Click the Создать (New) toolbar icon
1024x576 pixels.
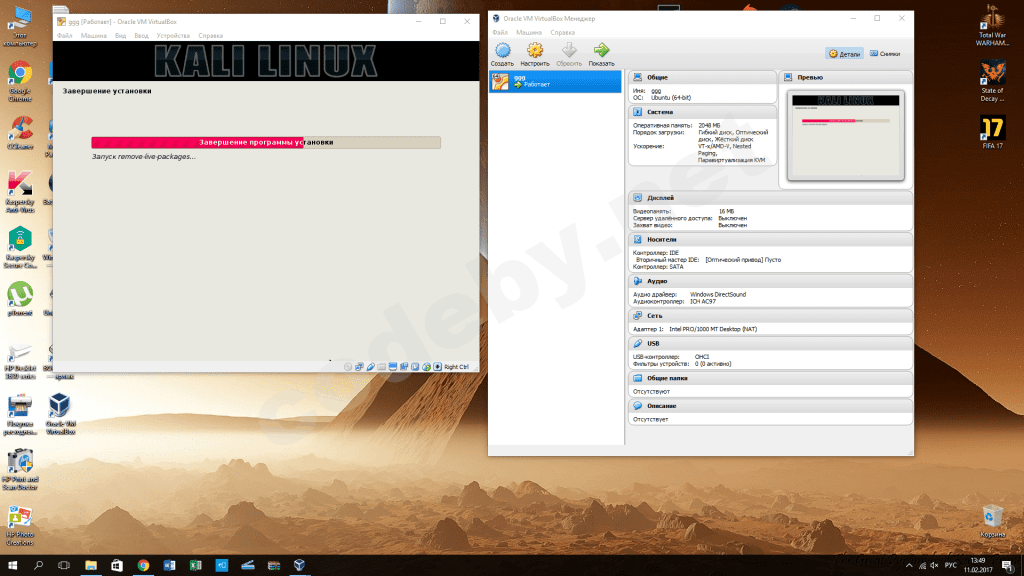[x=502, y=53]
